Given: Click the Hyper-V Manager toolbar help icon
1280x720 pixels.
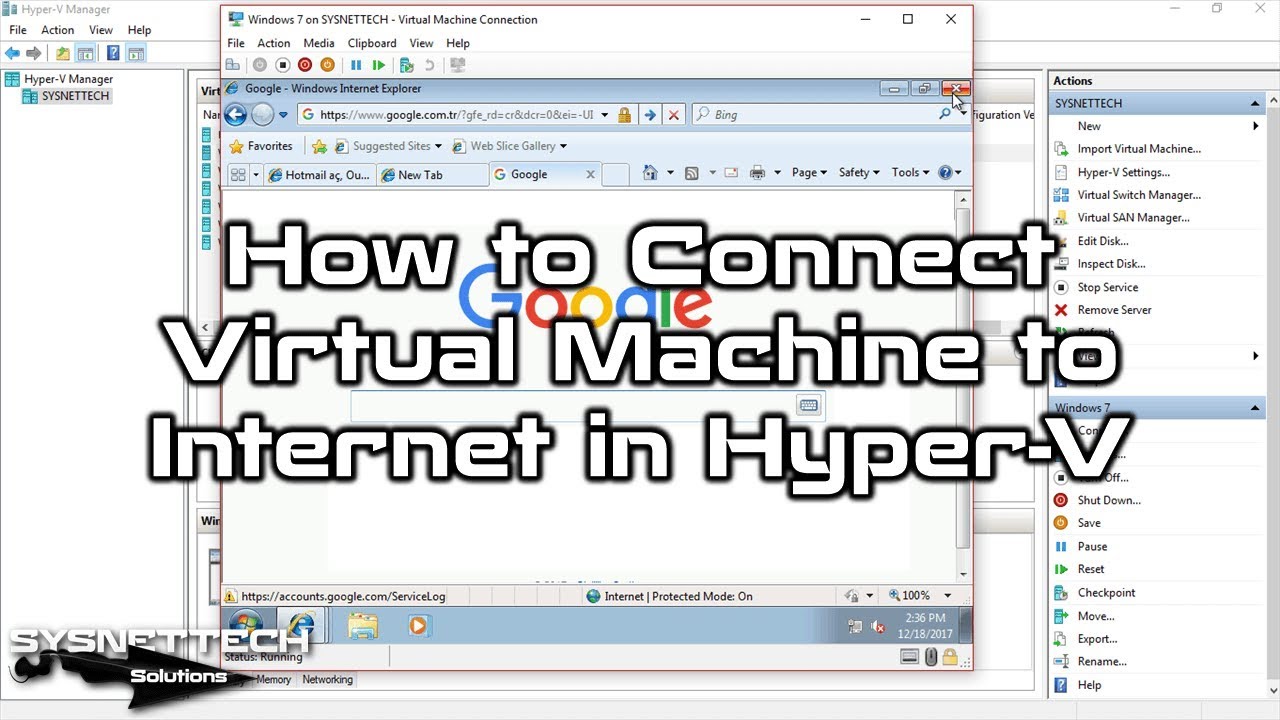Looking at the screenshot, I should [x=113, y=53].
